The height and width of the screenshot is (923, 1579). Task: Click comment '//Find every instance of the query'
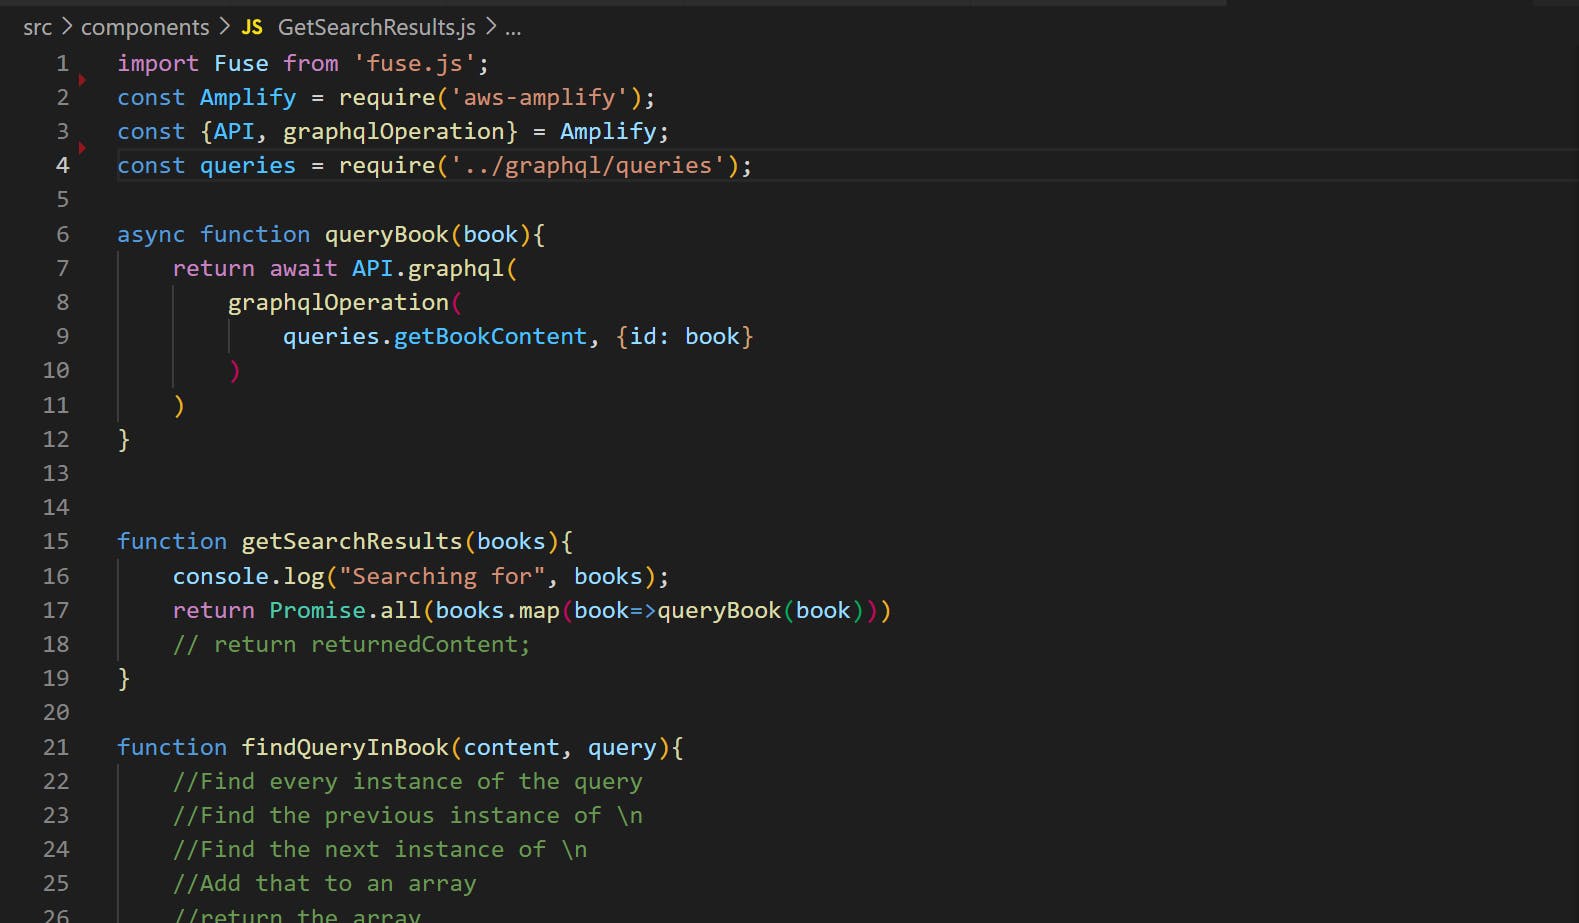pyautogui.click(x=407, y=781)
